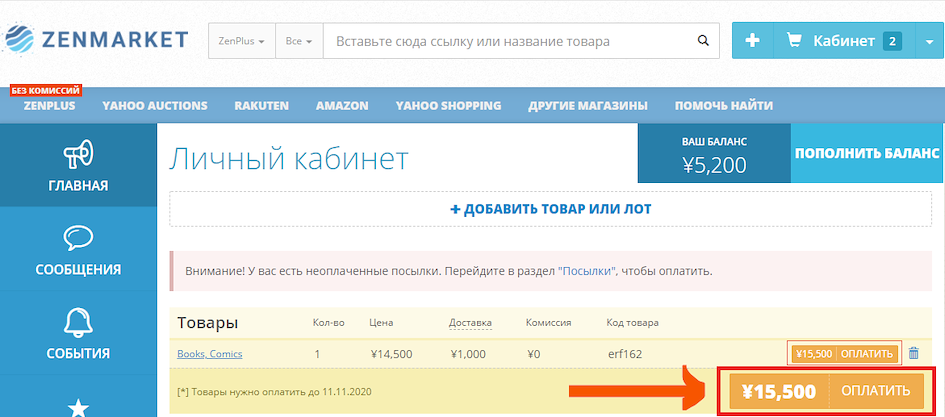Click the megaphone icon for Главная
Viewport: 945px width, 417px height.
tap(78, 154)
